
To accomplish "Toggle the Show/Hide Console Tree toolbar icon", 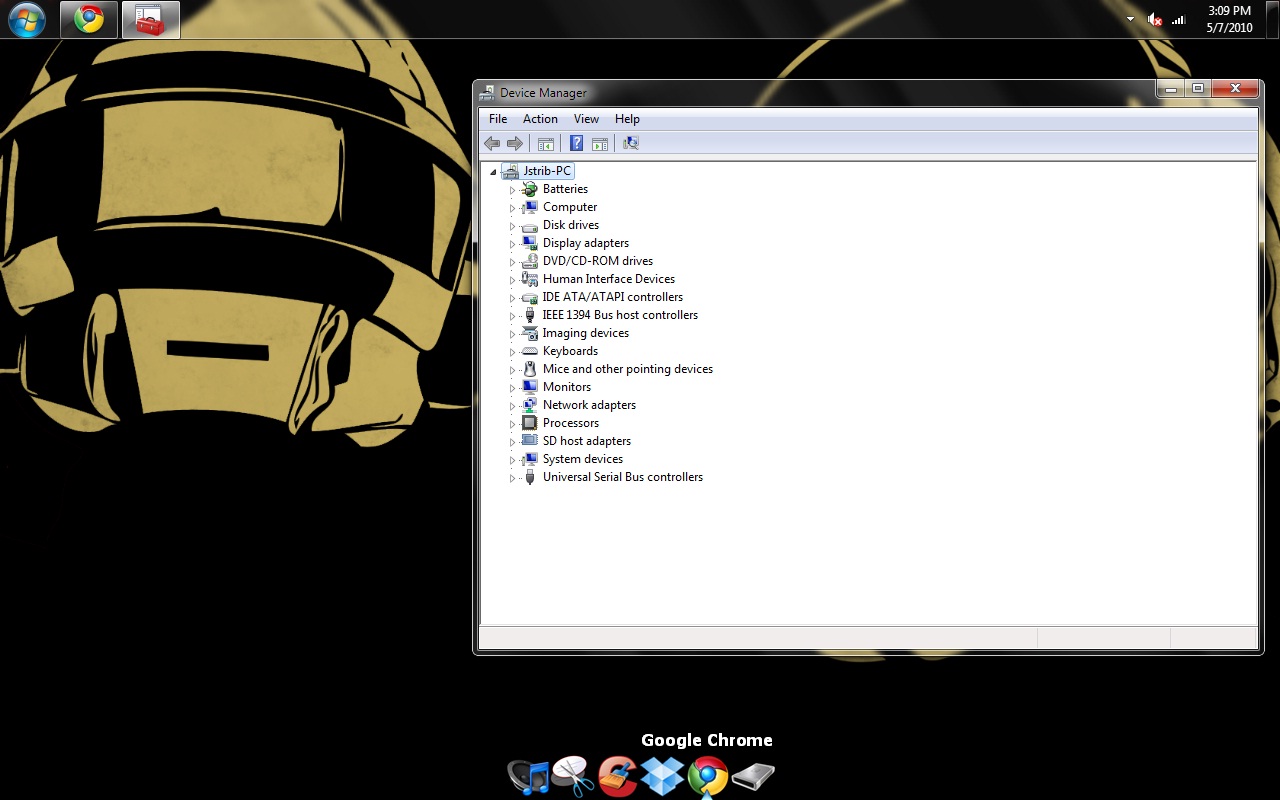I will click(x=545, y=143).
